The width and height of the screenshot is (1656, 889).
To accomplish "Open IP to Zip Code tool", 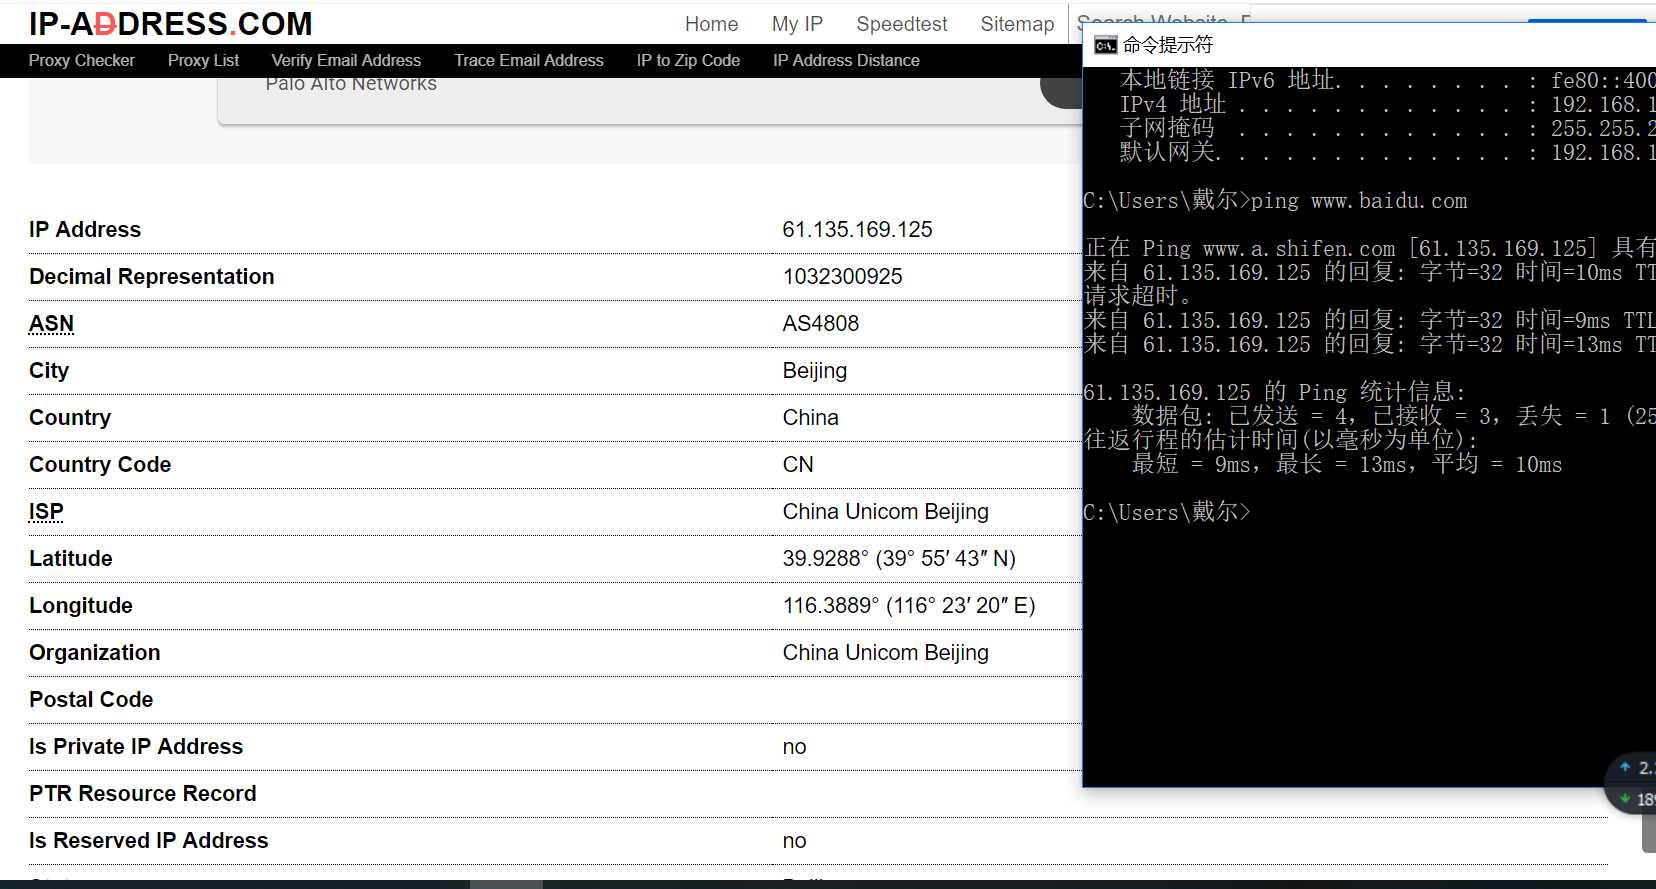I will click(688, 60).
